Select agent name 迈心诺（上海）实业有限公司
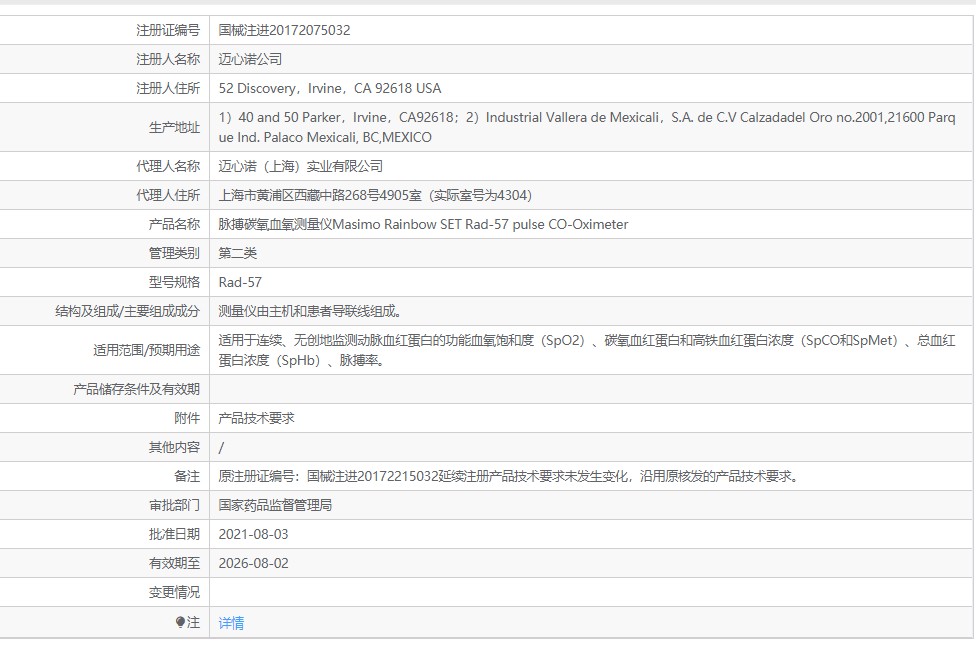 pyautogui.click(x=301, y=166)
